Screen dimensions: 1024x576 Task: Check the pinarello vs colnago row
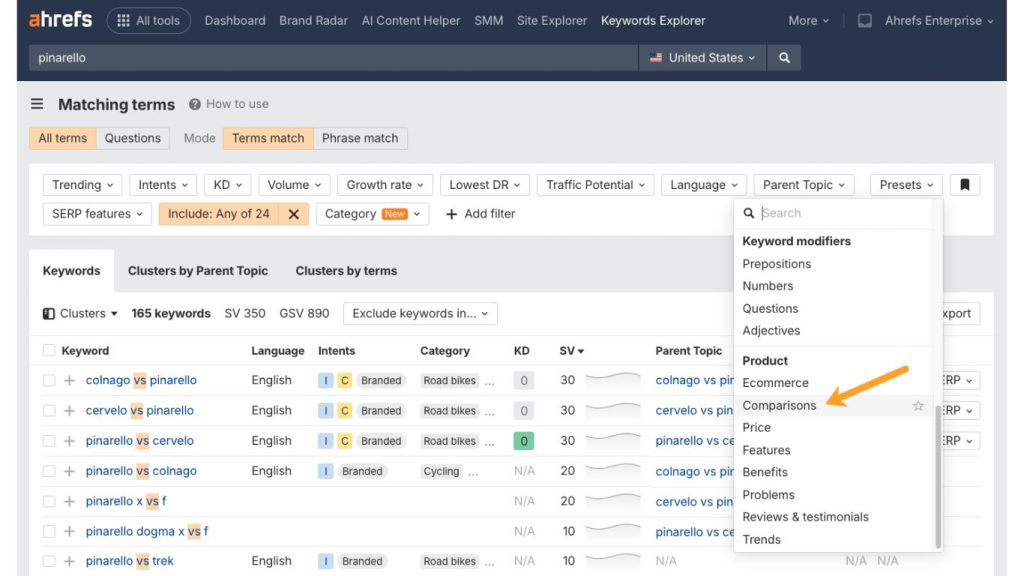[x=49, y=471]
